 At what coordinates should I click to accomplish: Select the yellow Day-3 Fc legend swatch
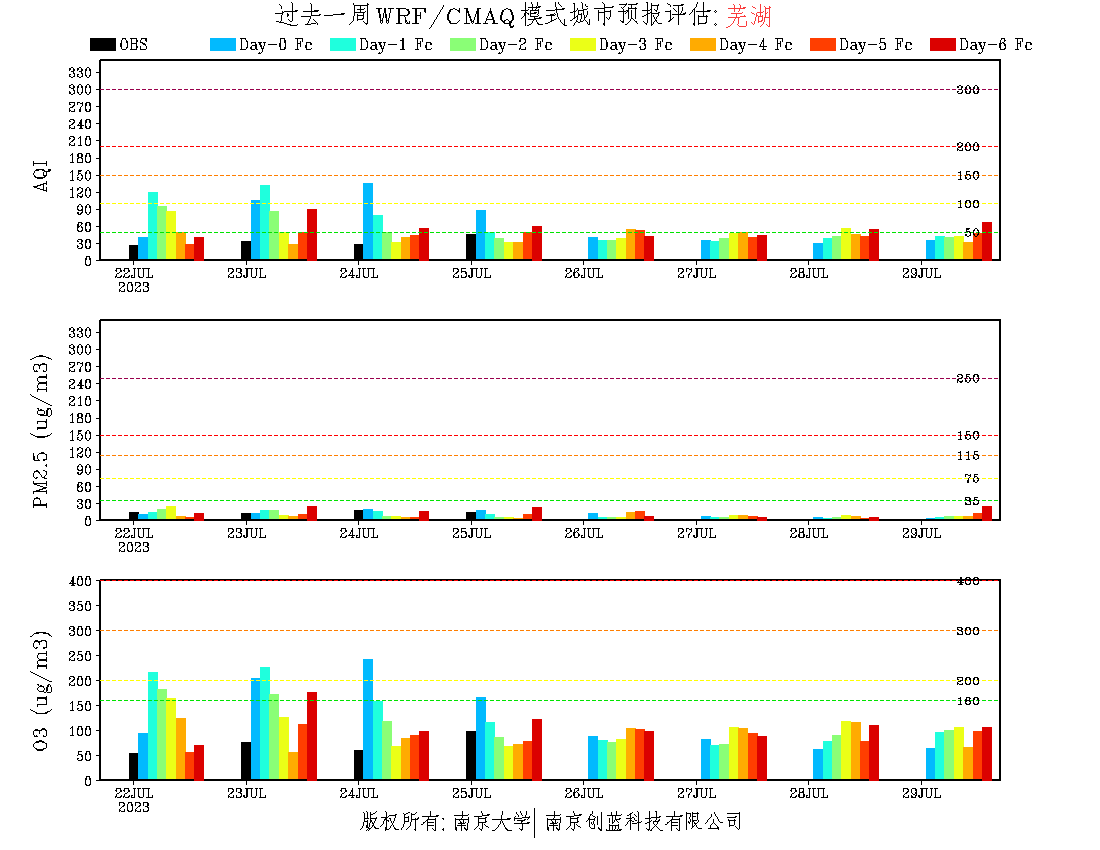(582, 44)
